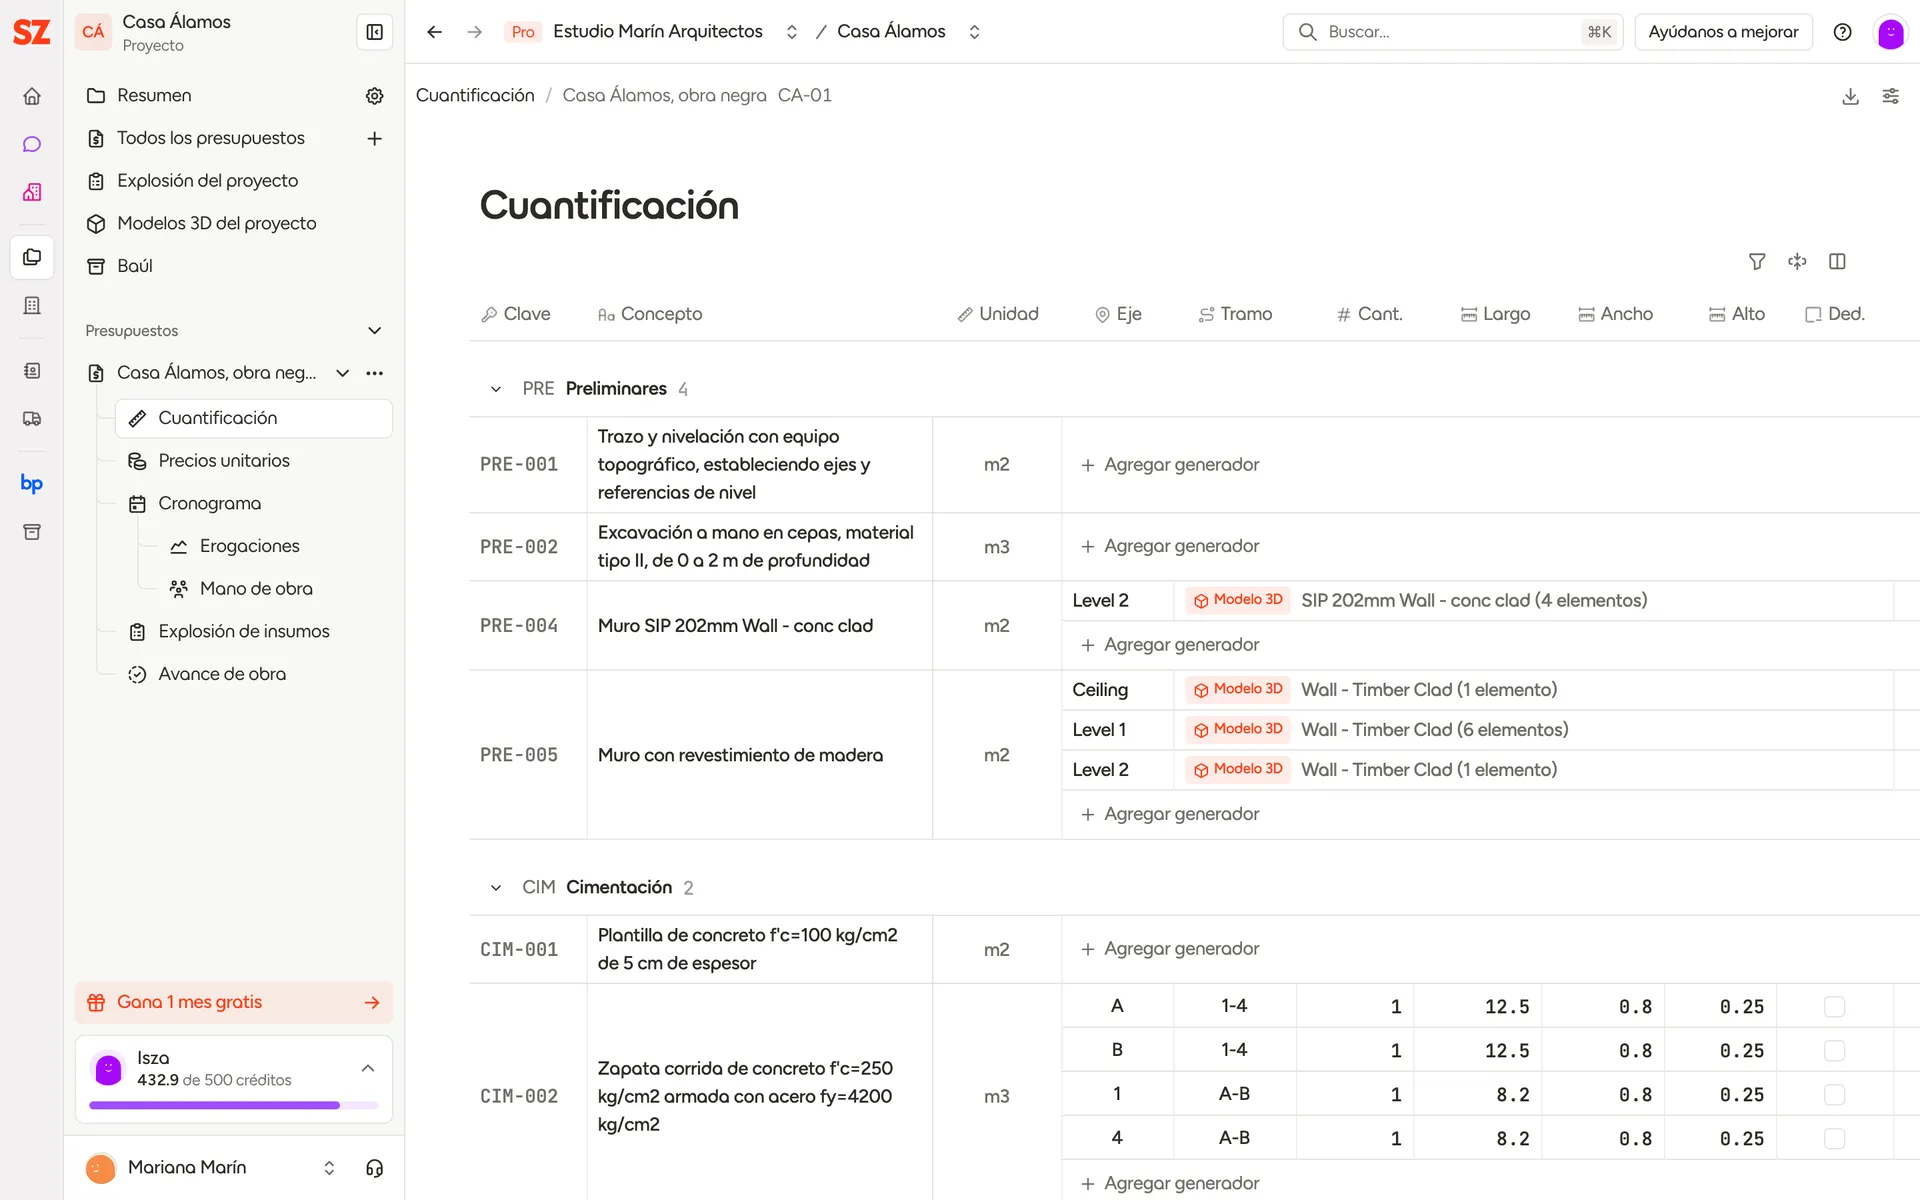
Task: Open Modelo 3D tag for Ceiling row
Action: pyautogui.click(x=1237, y=689)
